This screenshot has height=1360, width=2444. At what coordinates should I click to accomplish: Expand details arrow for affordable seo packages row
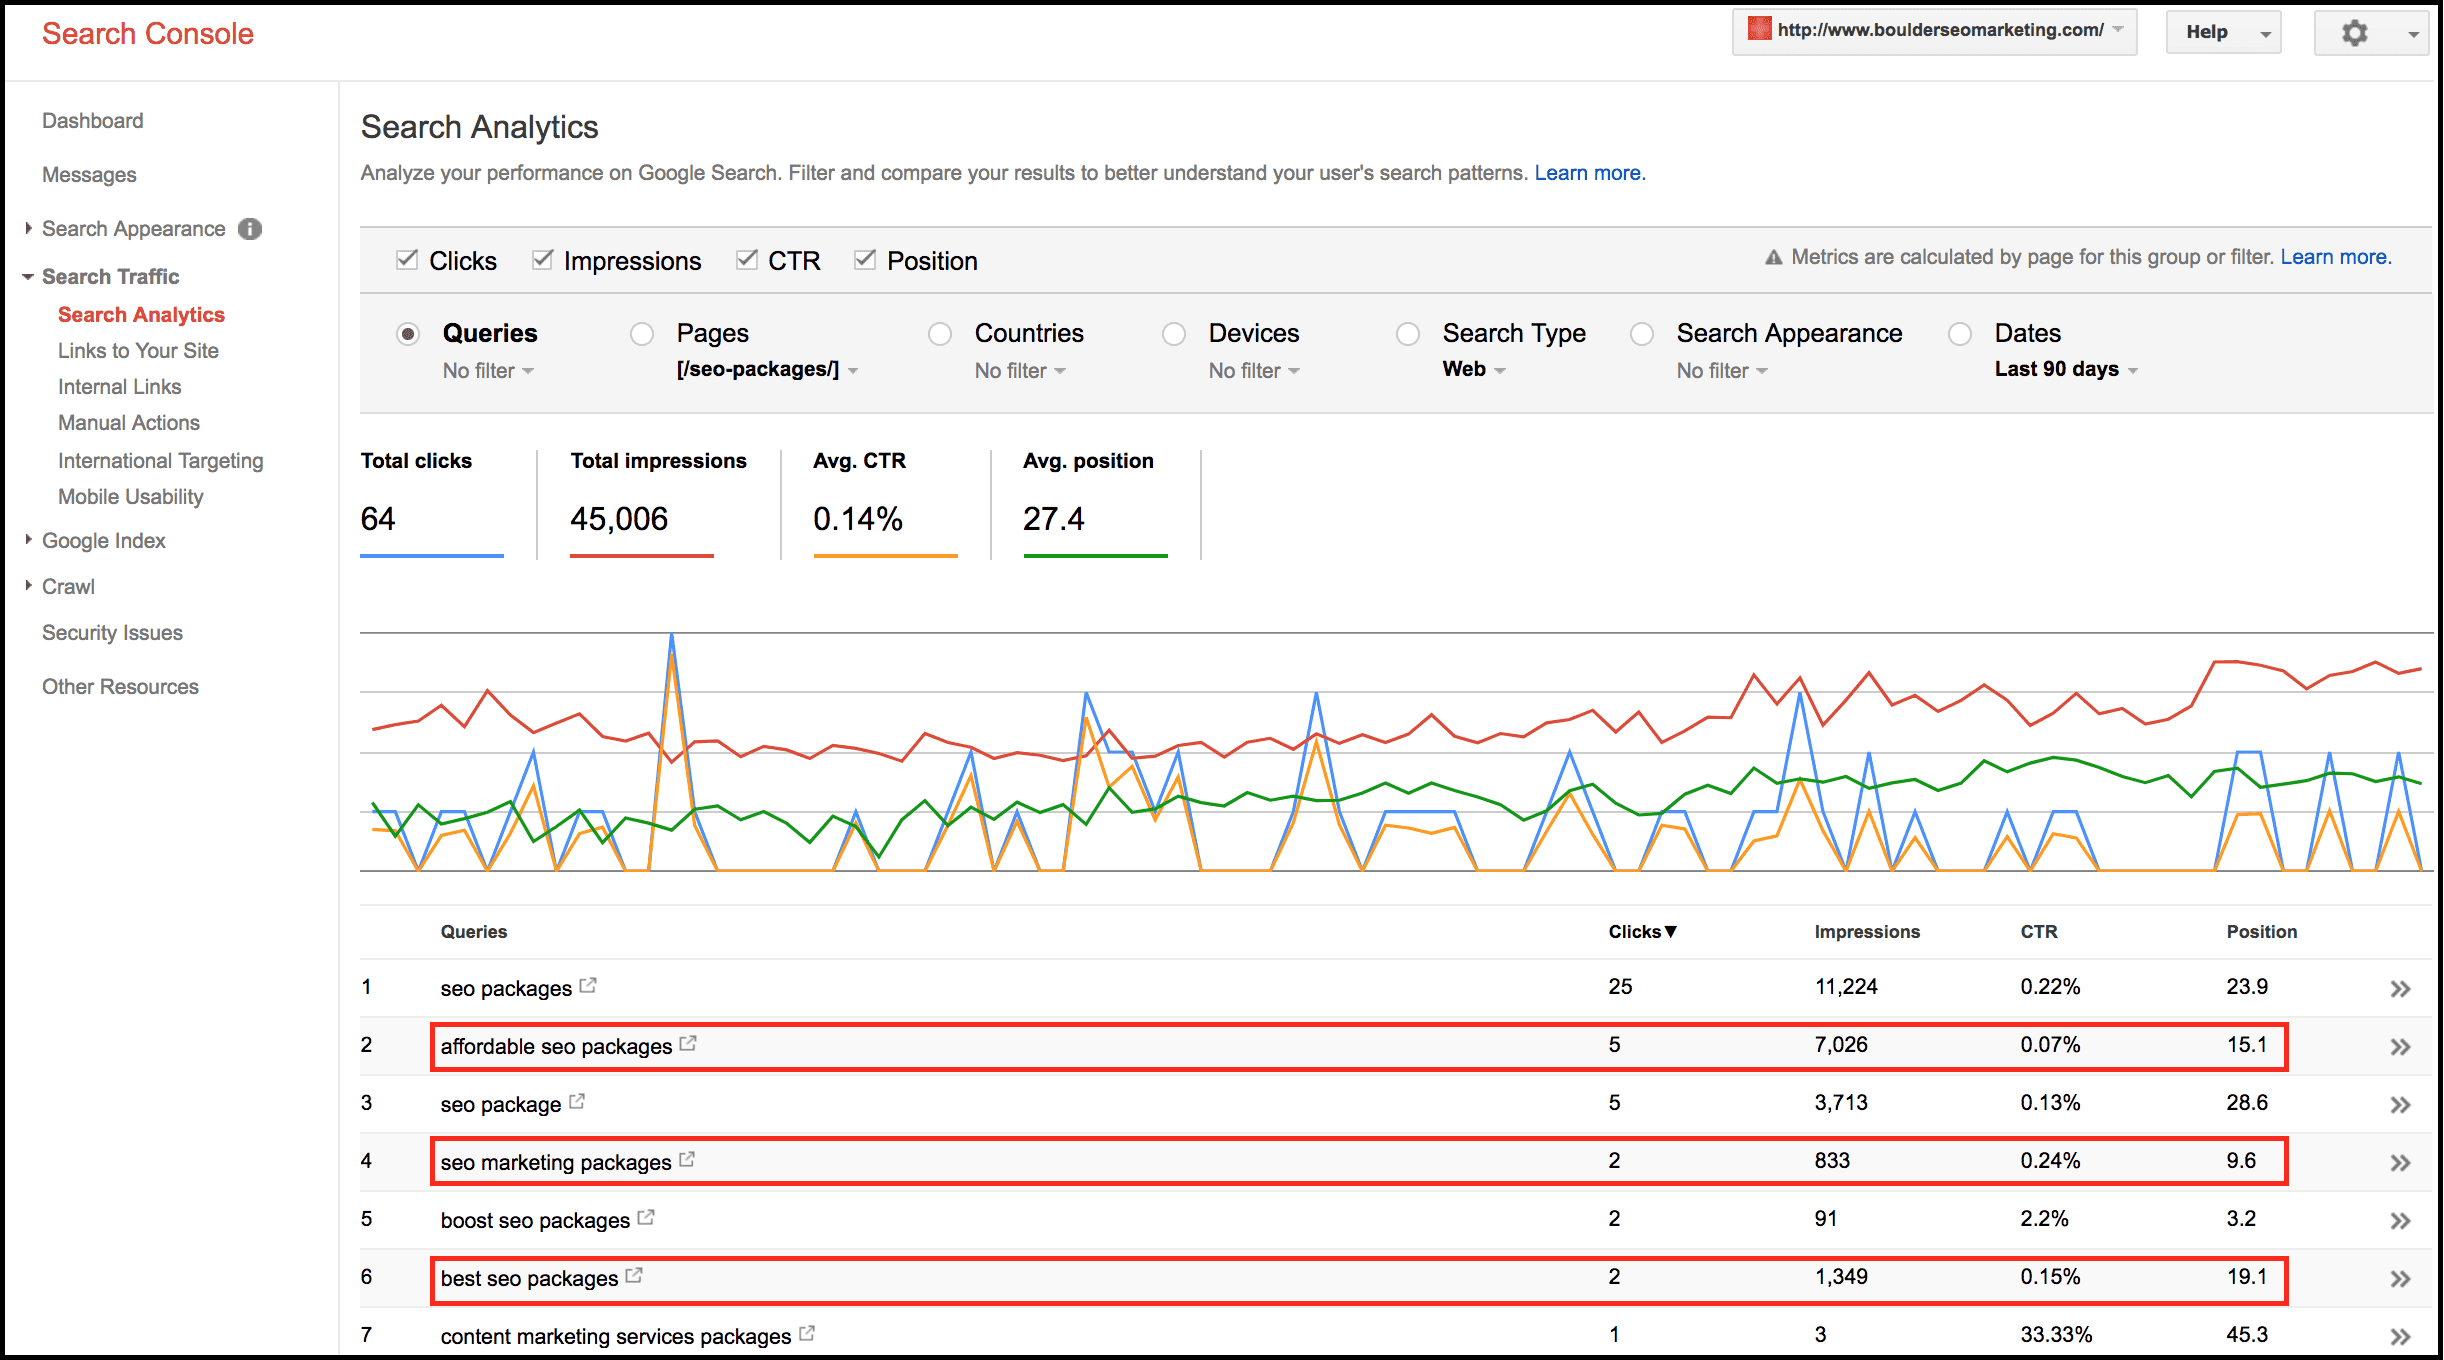coord(2400,1047)
